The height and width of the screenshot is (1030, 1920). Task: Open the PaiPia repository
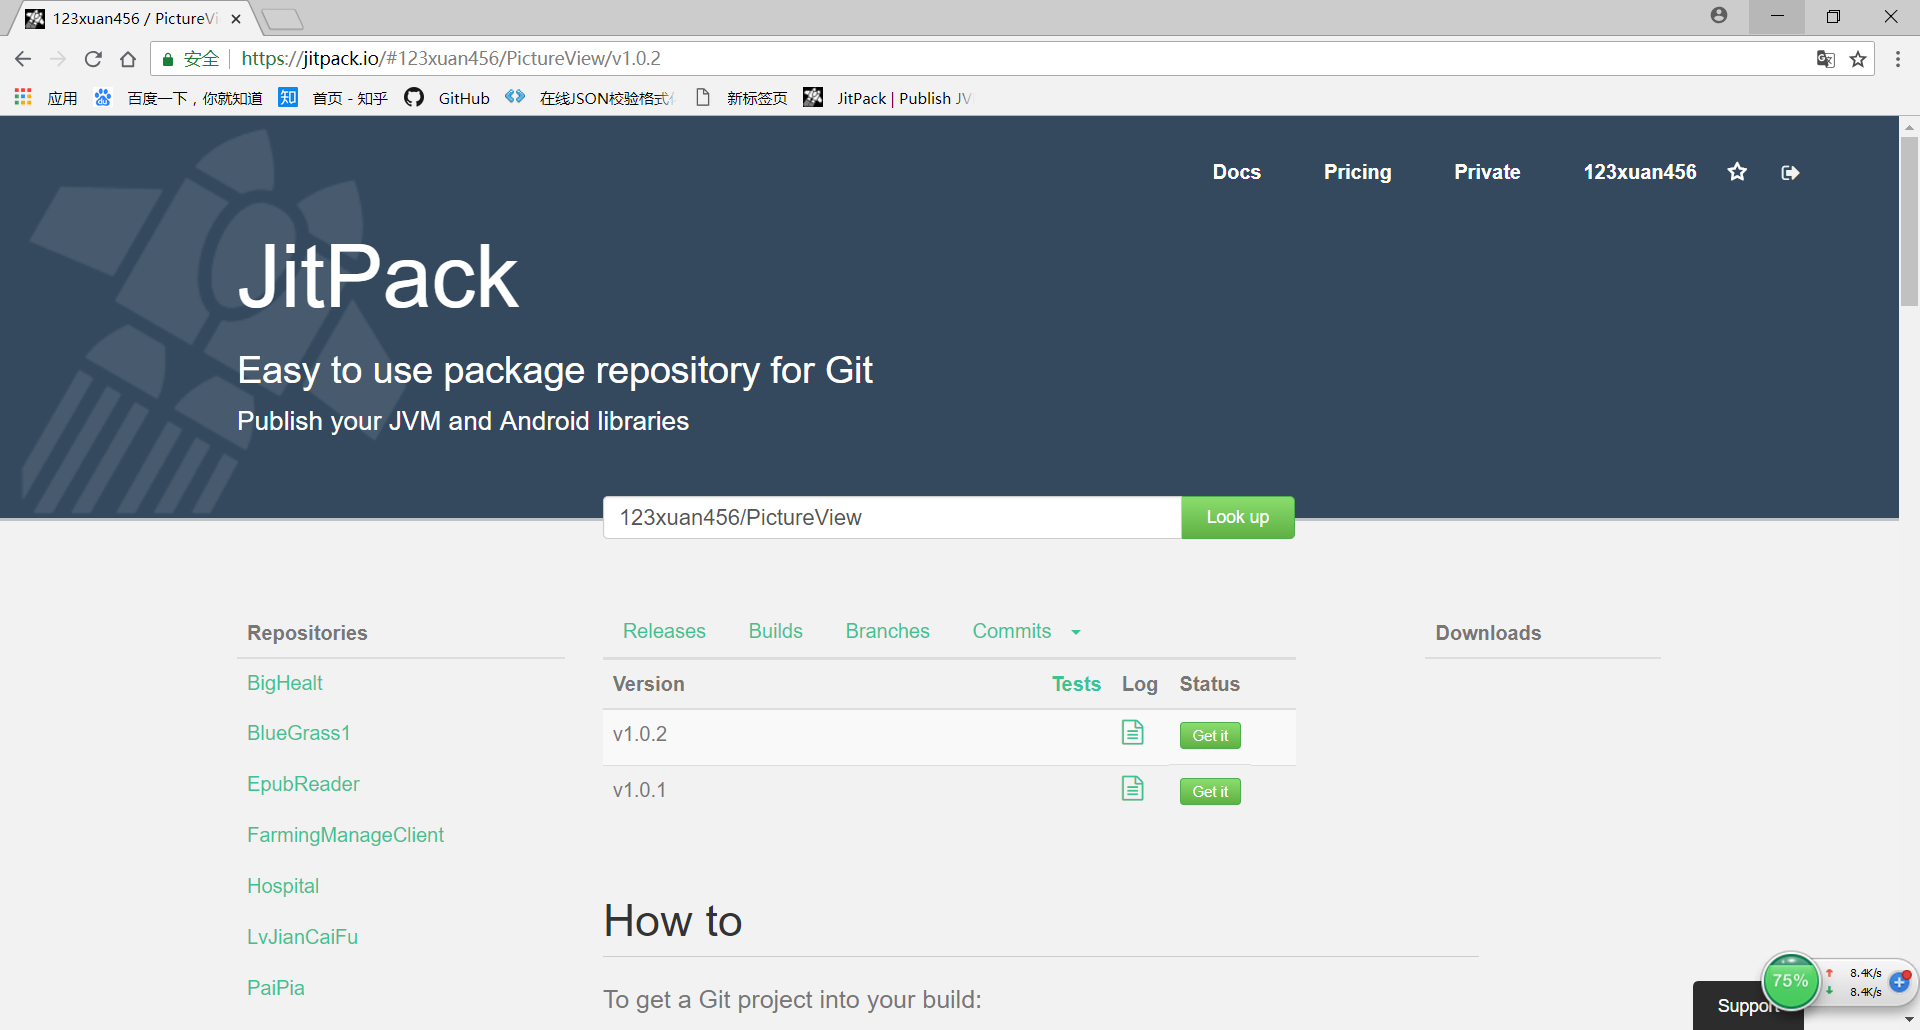[276, 988]
